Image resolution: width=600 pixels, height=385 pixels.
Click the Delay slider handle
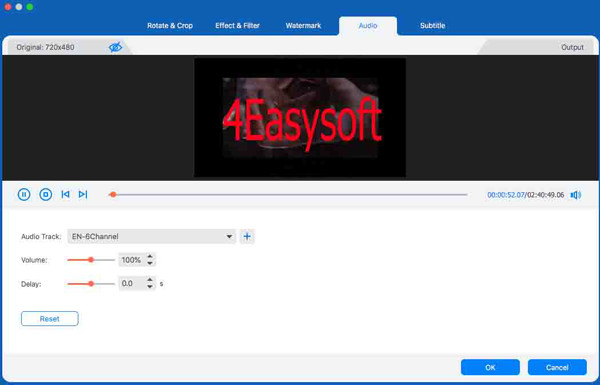[x=91, y=284]
